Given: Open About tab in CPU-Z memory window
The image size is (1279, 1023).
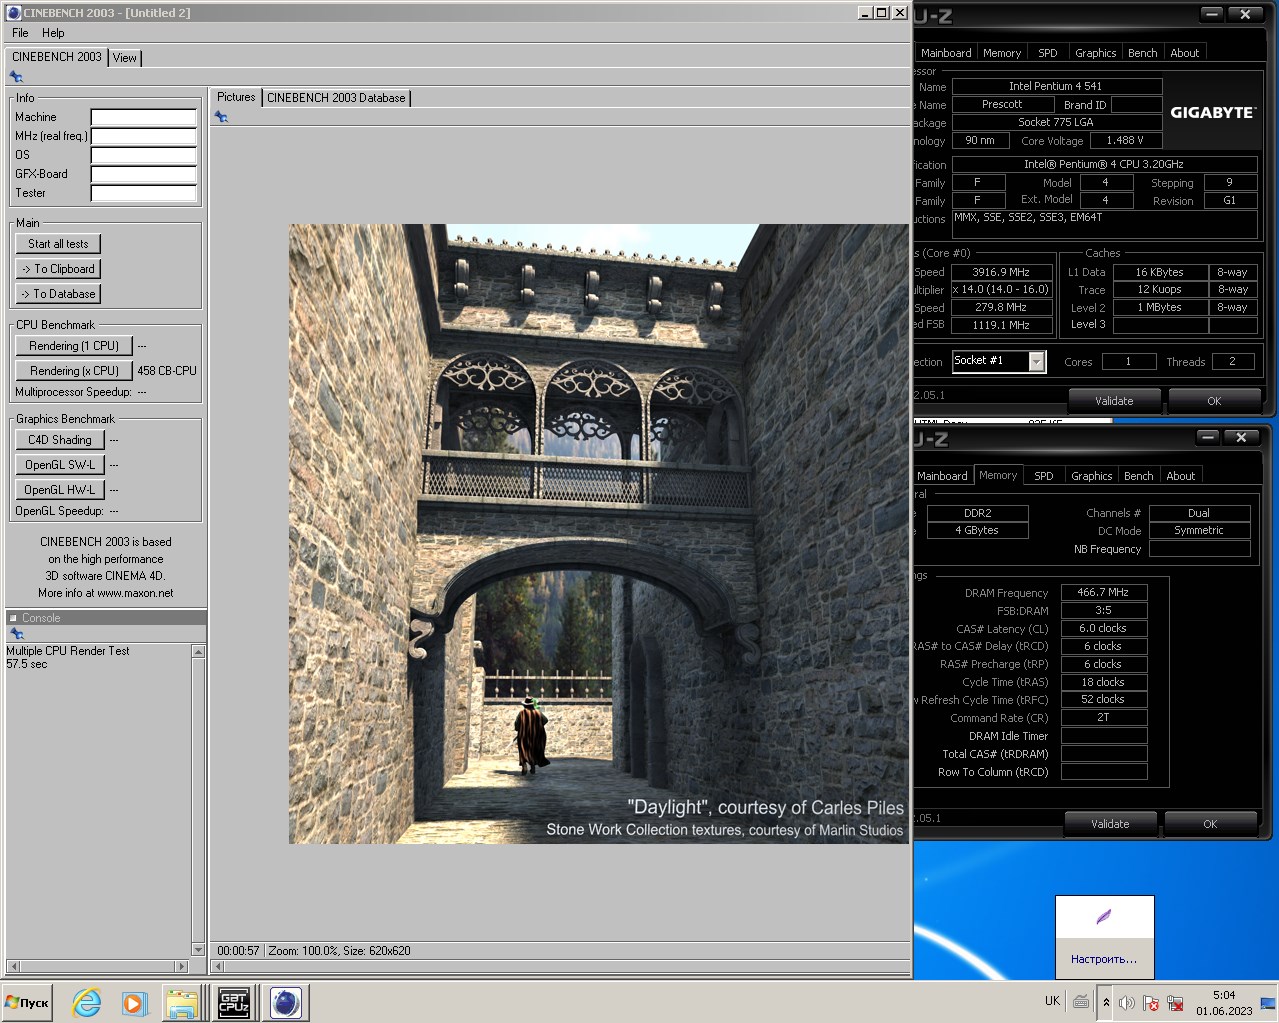Looking at the screenshot, I should point(1180,476).
